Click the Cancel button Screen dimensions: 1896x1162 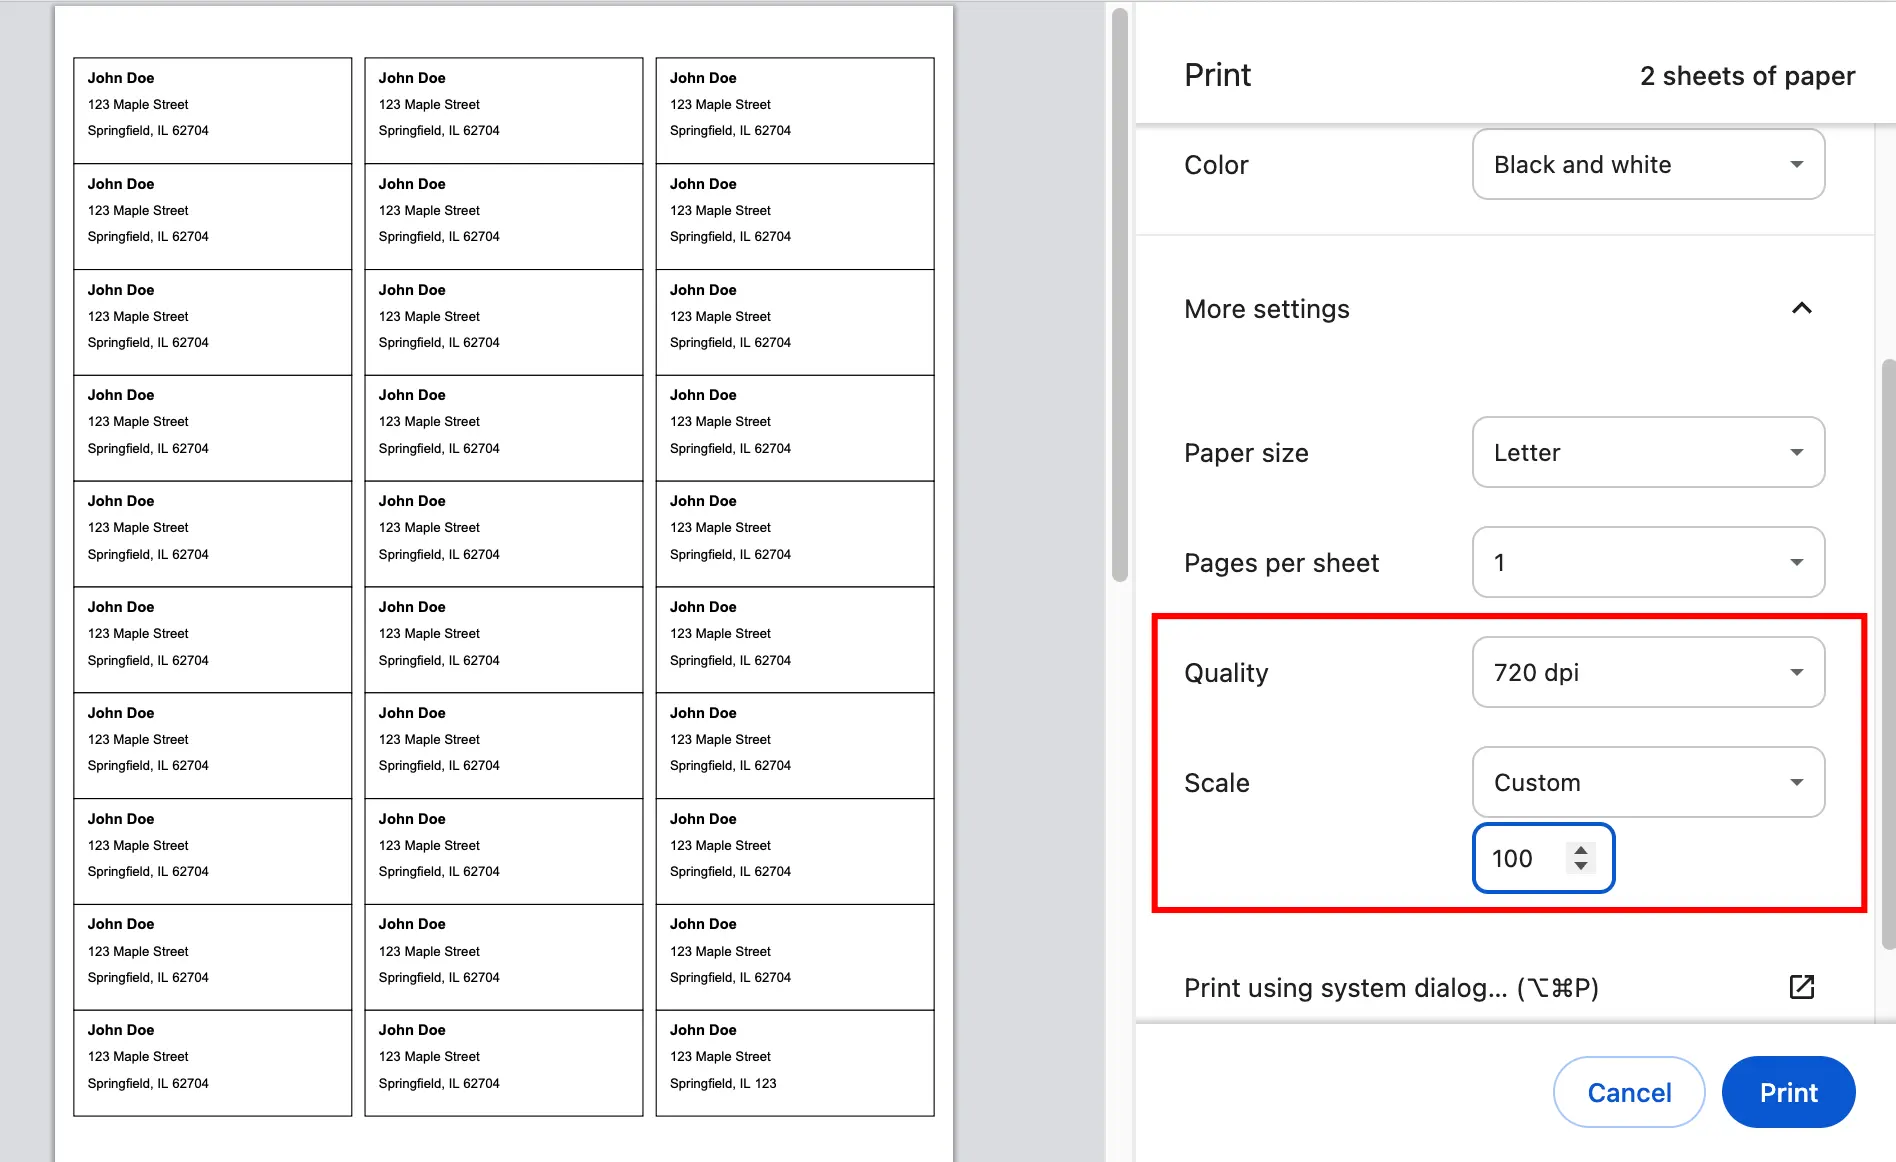(x=1629, y=1092)
